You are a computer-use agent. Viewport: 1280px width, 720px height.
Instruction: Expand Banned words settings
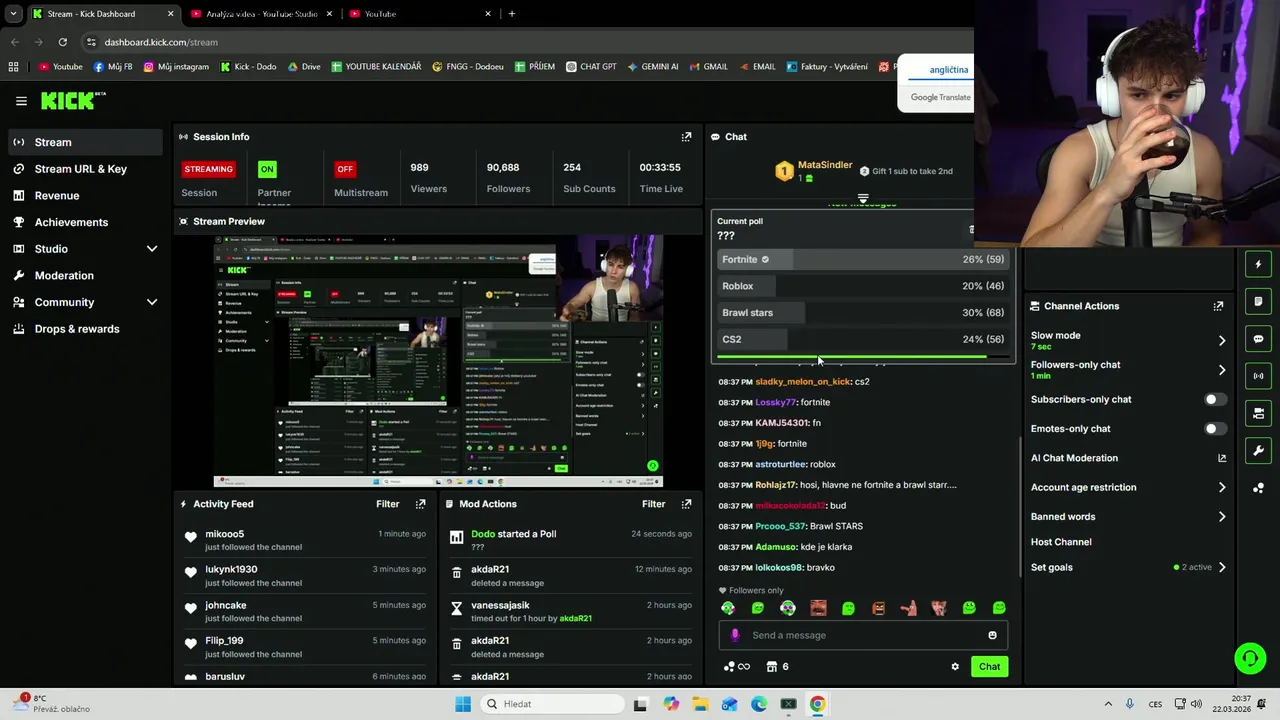pyautogui.click(x=1221, y=517)
